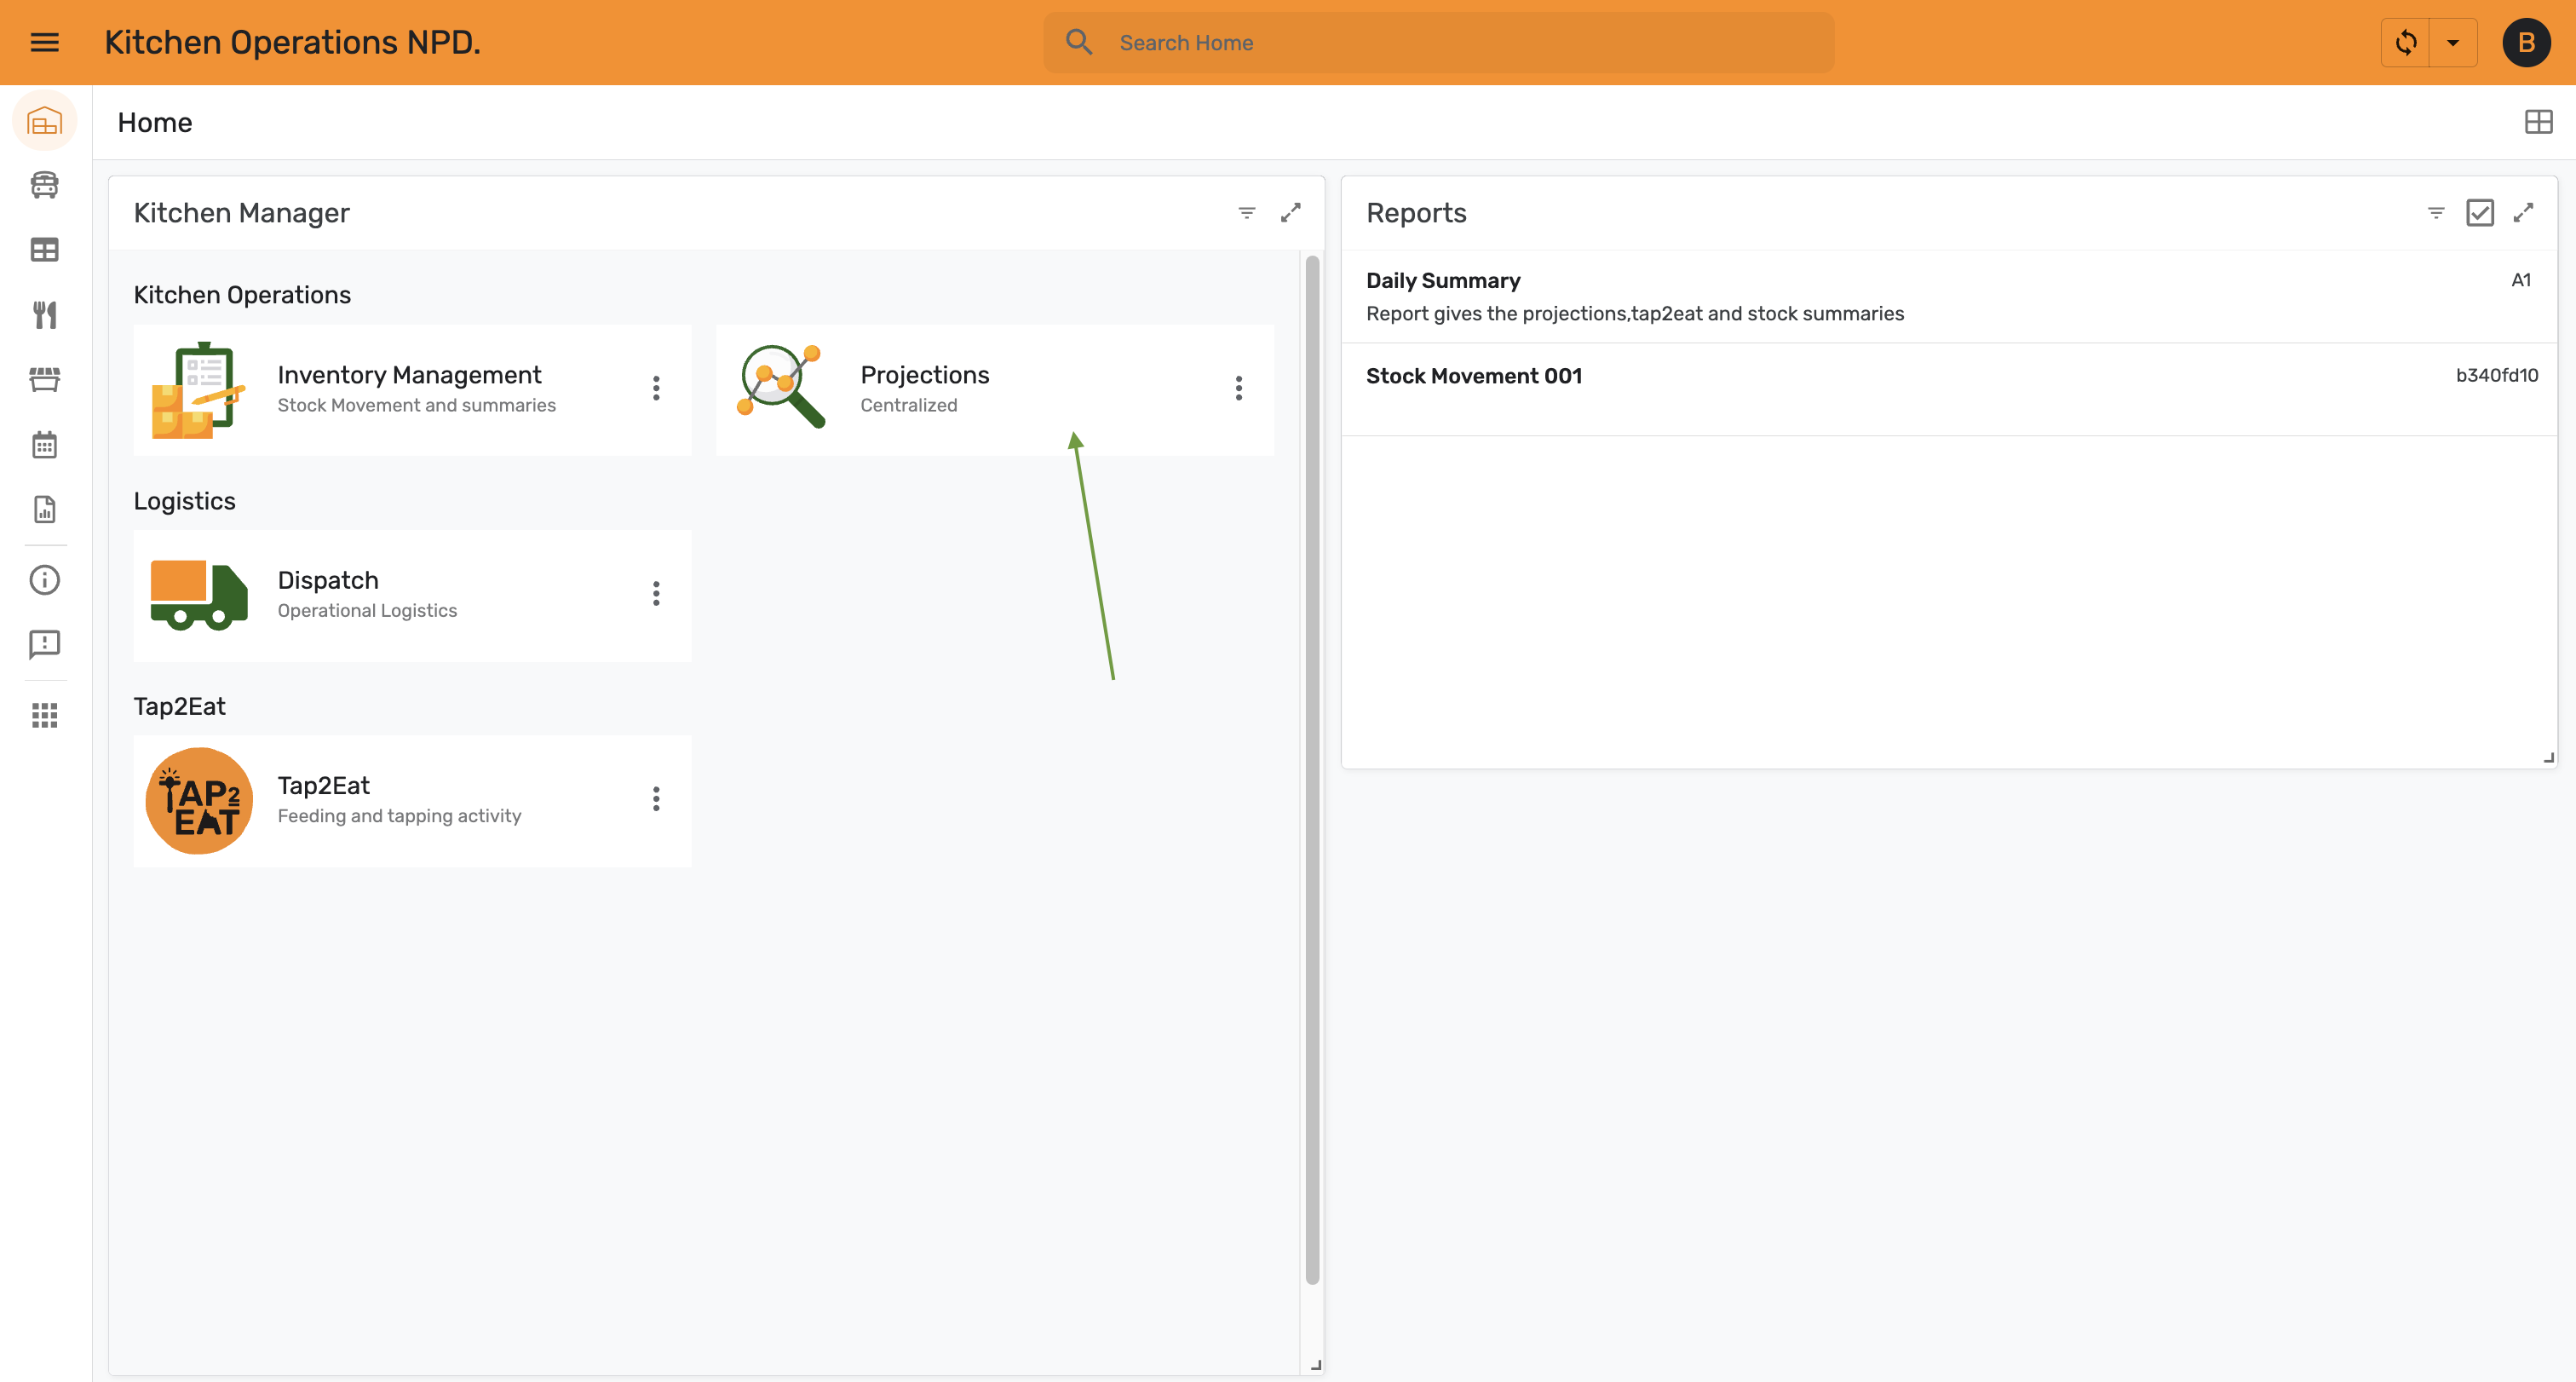The width and height of the screenshot is (2576, 1382).
Task: Open the store front sidebar icon
Action: coord(44,380)
